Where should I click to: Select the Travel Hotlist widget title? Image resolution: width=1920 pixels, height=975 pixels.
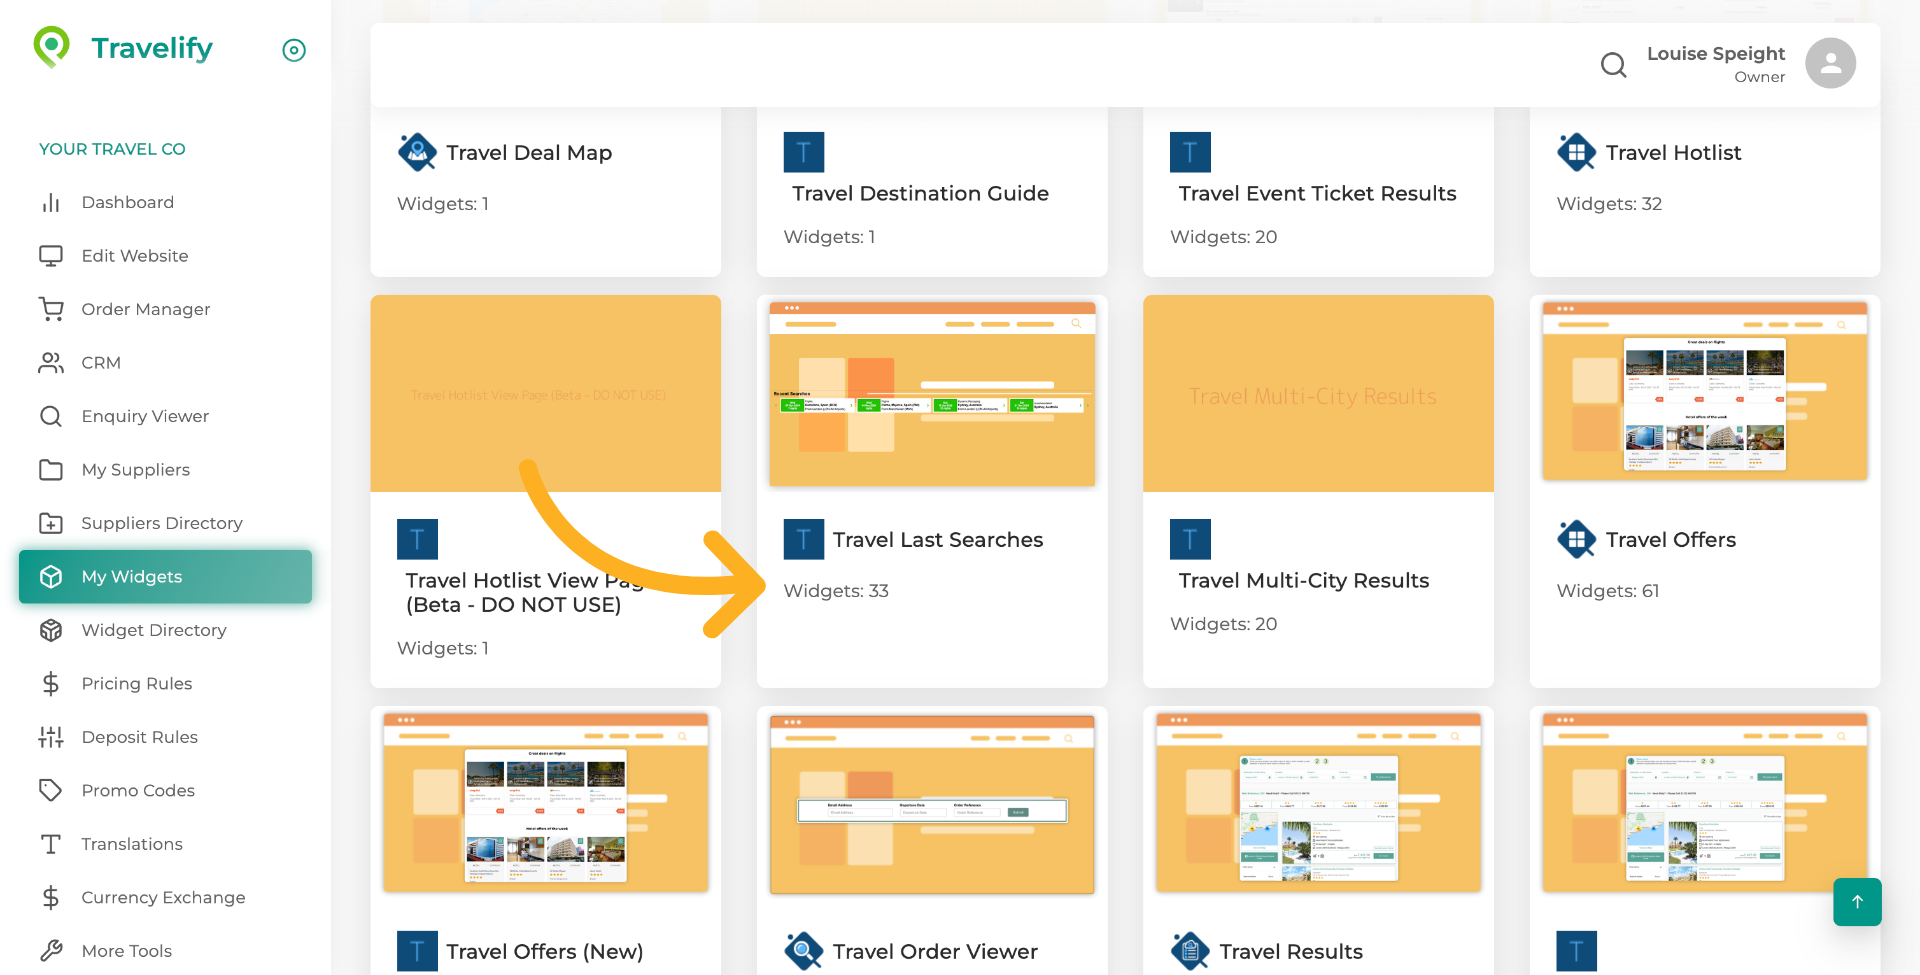click(x=1673, y=152)
